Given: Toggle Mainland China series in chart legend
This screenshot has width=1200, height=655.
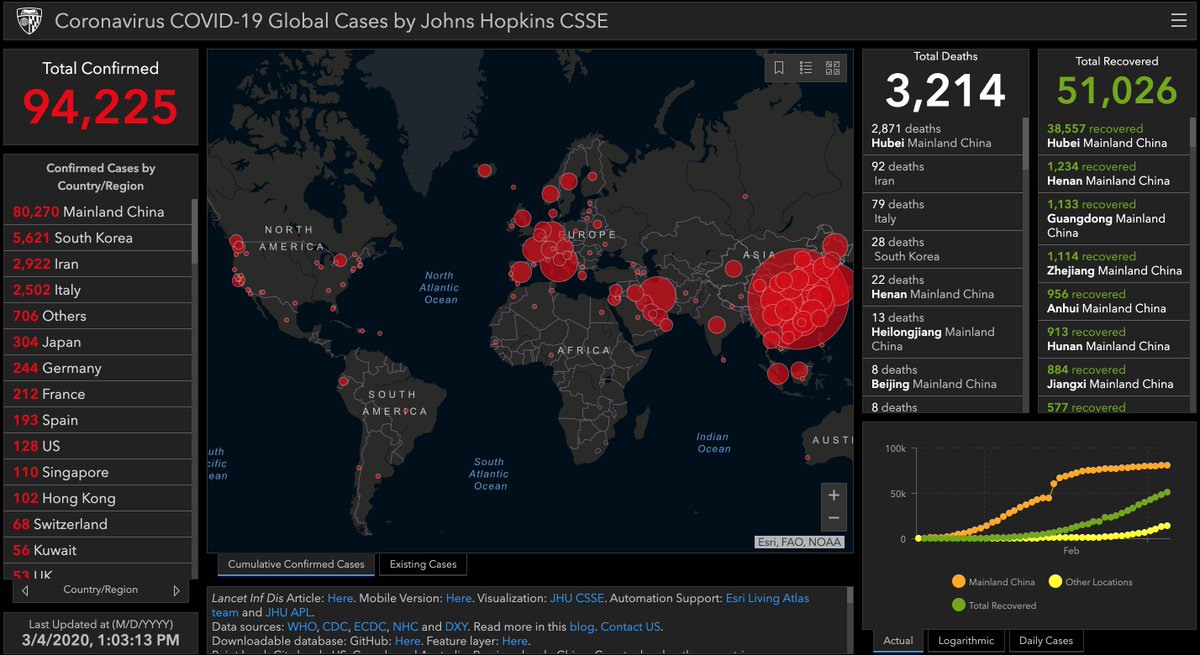Looking at the screenshot, I should (994, 582).
